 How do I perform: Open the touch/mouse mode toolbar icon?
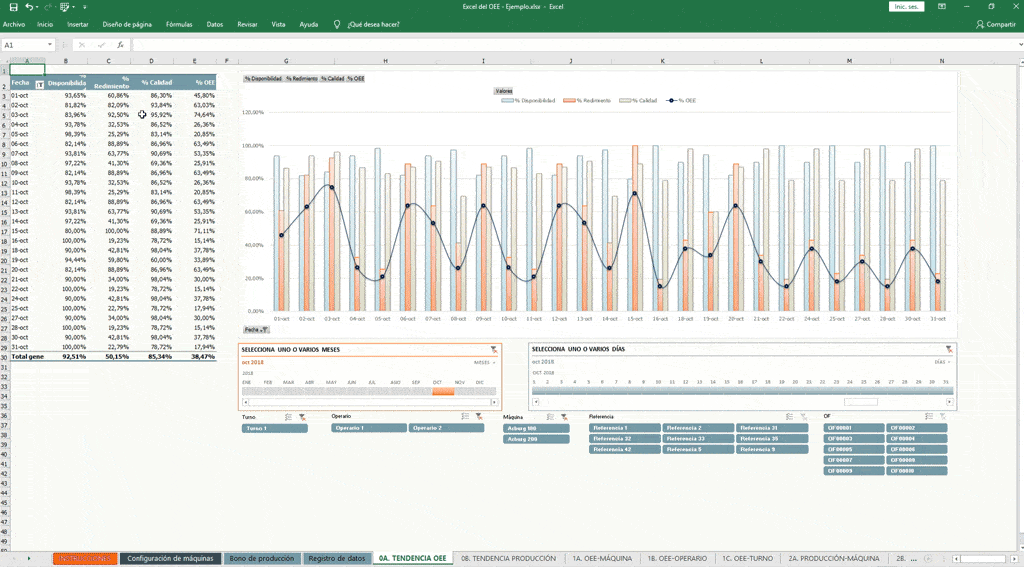[65, 7]
